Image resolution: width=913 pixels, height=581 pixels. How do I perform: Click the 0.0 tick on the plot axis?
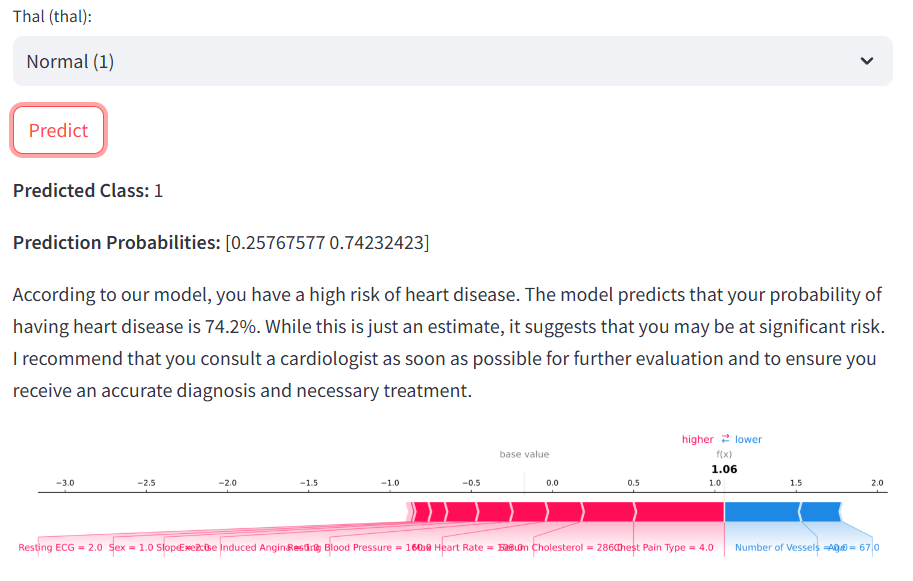pyautogui.click(x=552, y=483)
